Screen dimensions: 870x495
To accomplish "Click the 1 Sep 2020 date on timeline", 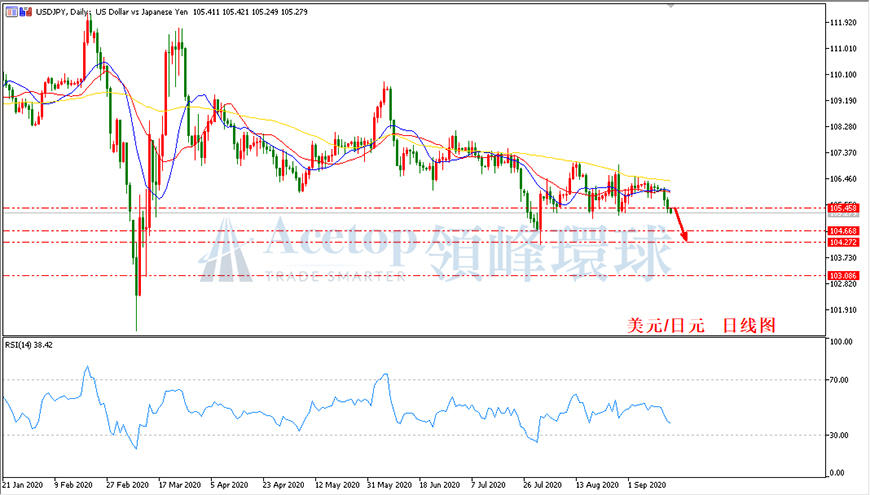I will [648, 485].
